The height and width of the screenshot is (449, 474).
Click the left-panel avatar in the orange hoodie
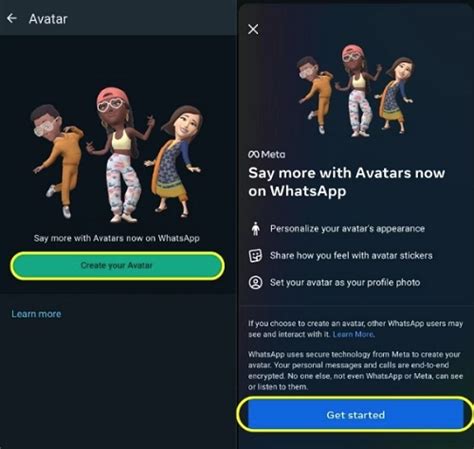pyautogui.click(x=57, y=160)
